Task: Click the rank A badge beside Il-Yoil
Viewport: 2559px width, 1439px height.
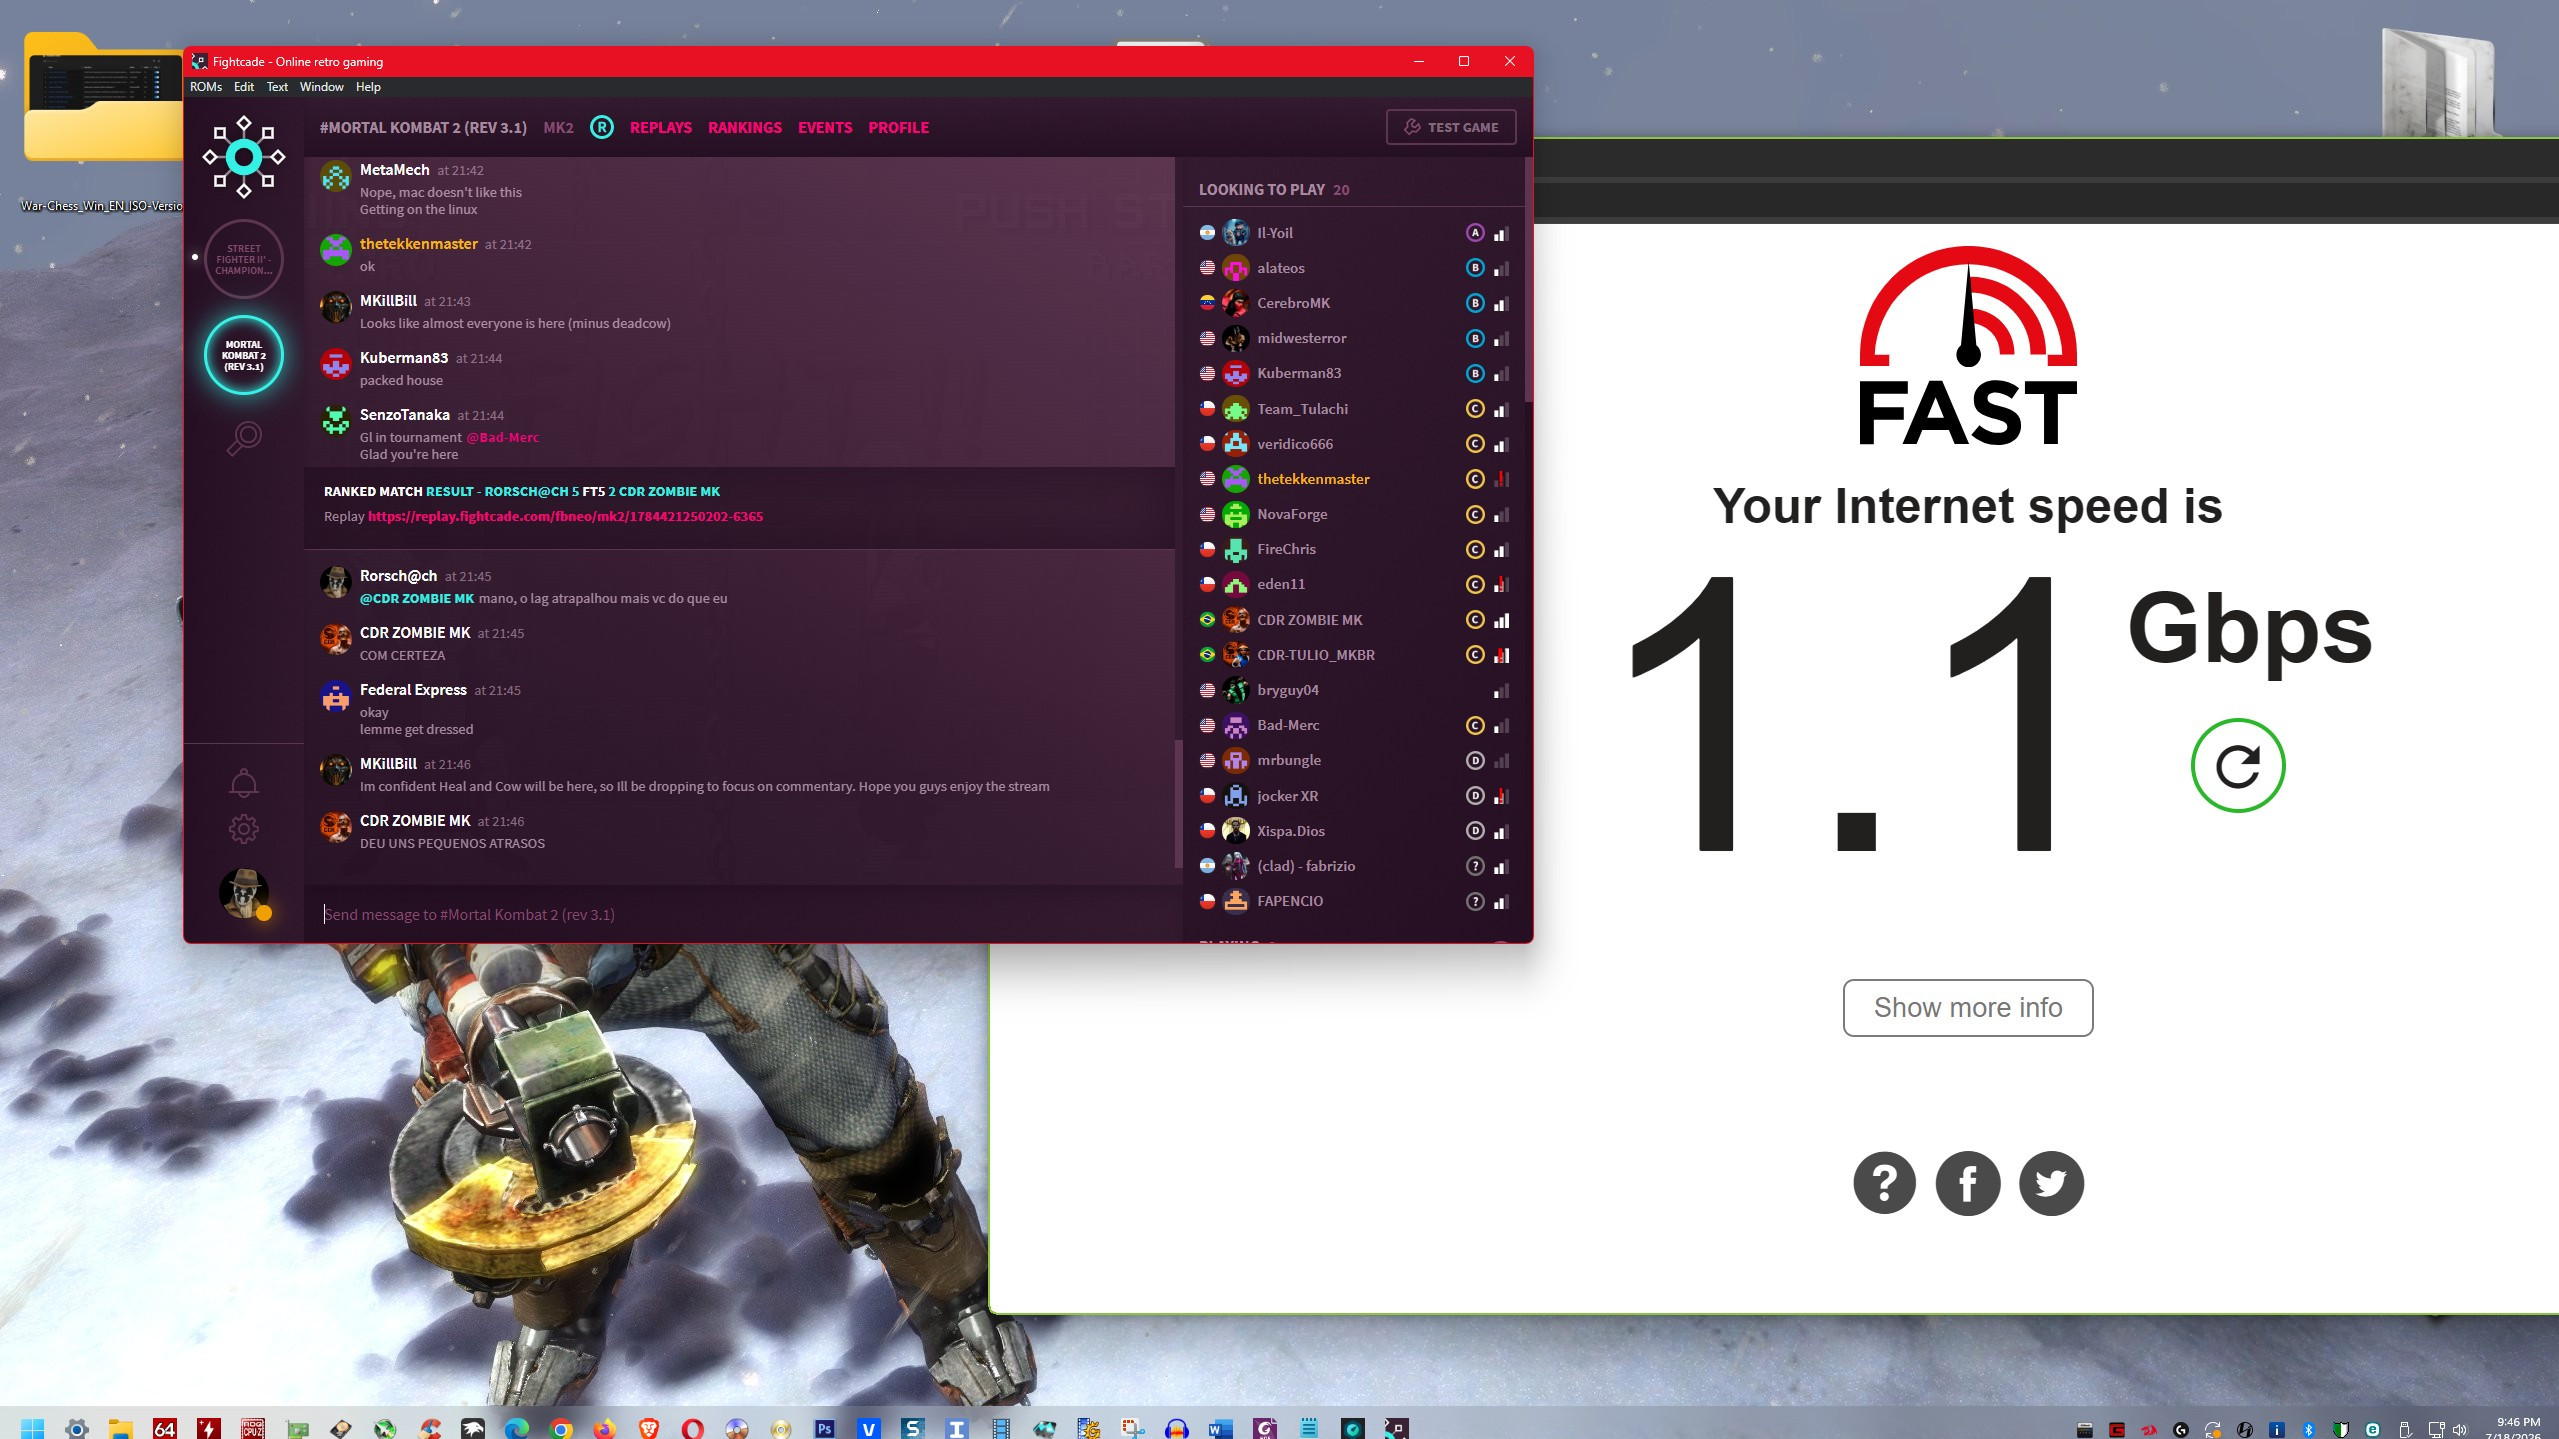Action: (1474, 233)
